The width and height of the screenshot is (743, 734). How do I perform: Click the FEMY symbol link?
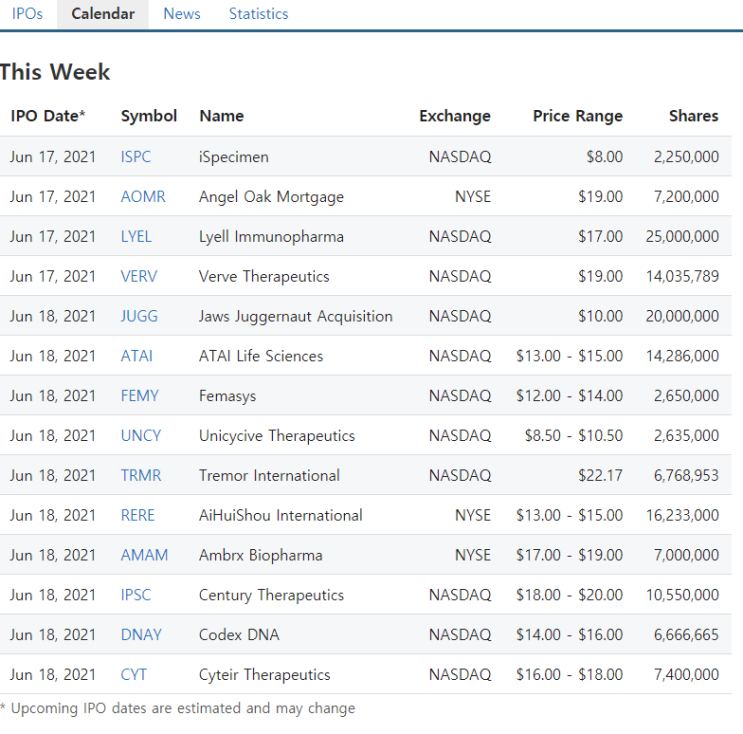(x=139, y=396)
